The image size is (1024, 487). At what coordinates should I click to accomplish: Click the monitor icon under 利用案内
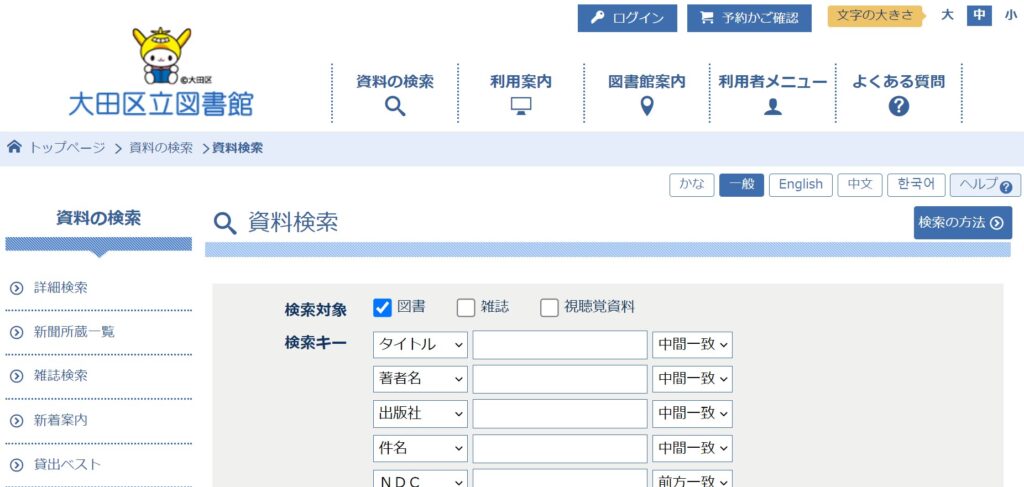[520, 106]
